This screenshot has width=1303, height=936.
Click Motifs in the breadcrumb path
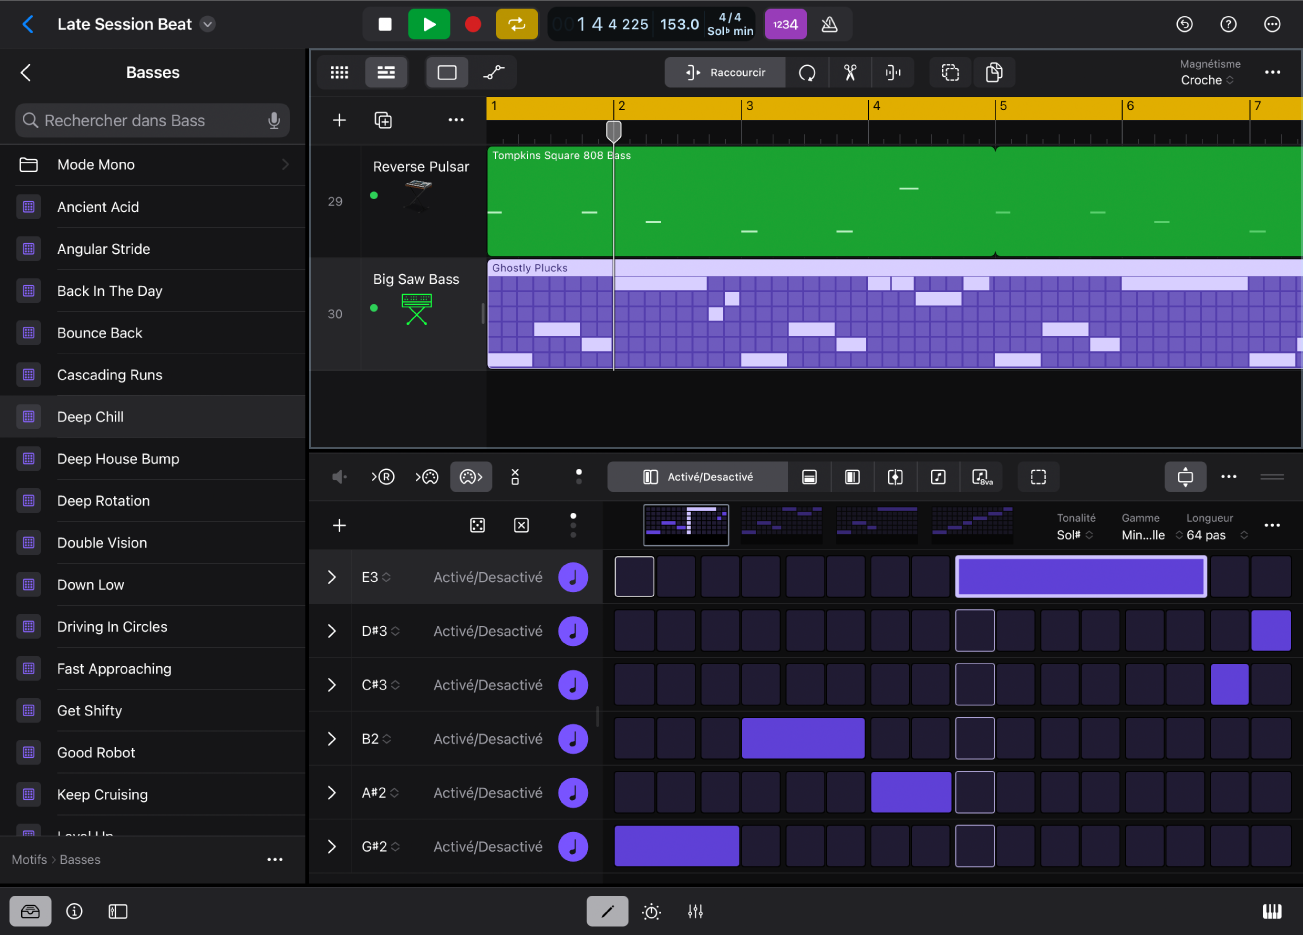(29, 859)
